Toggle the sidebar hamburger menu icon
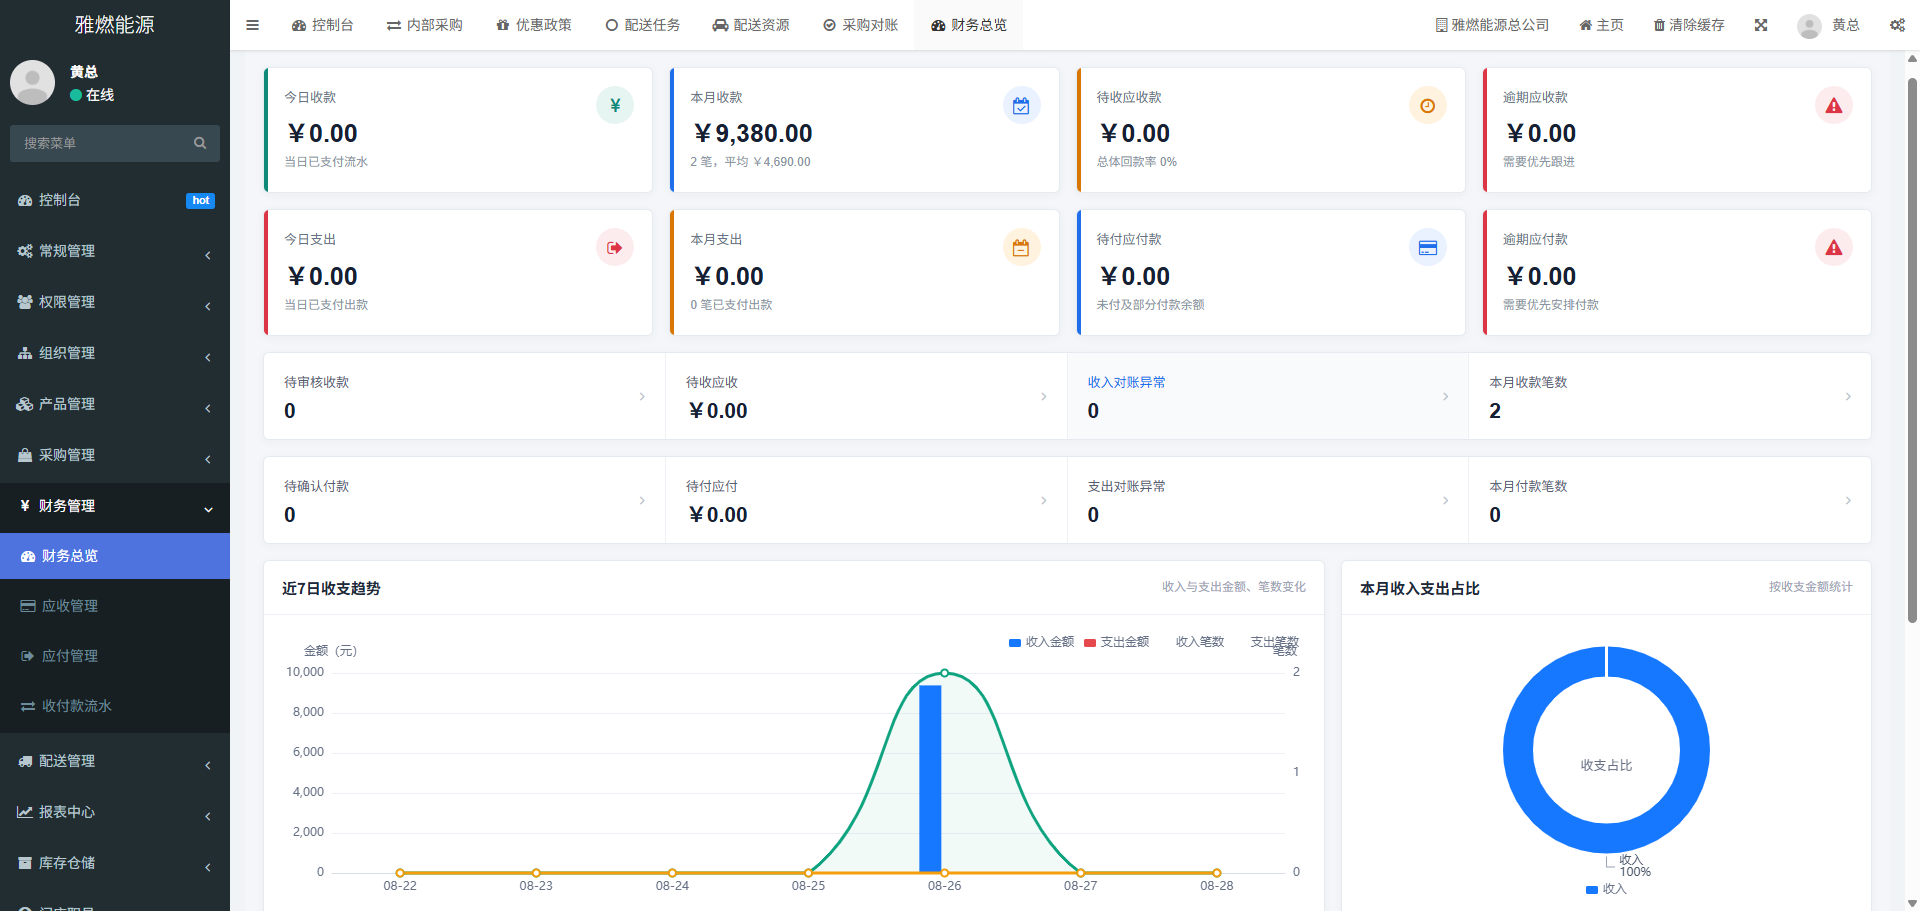1920x911 pixels. 252,25
